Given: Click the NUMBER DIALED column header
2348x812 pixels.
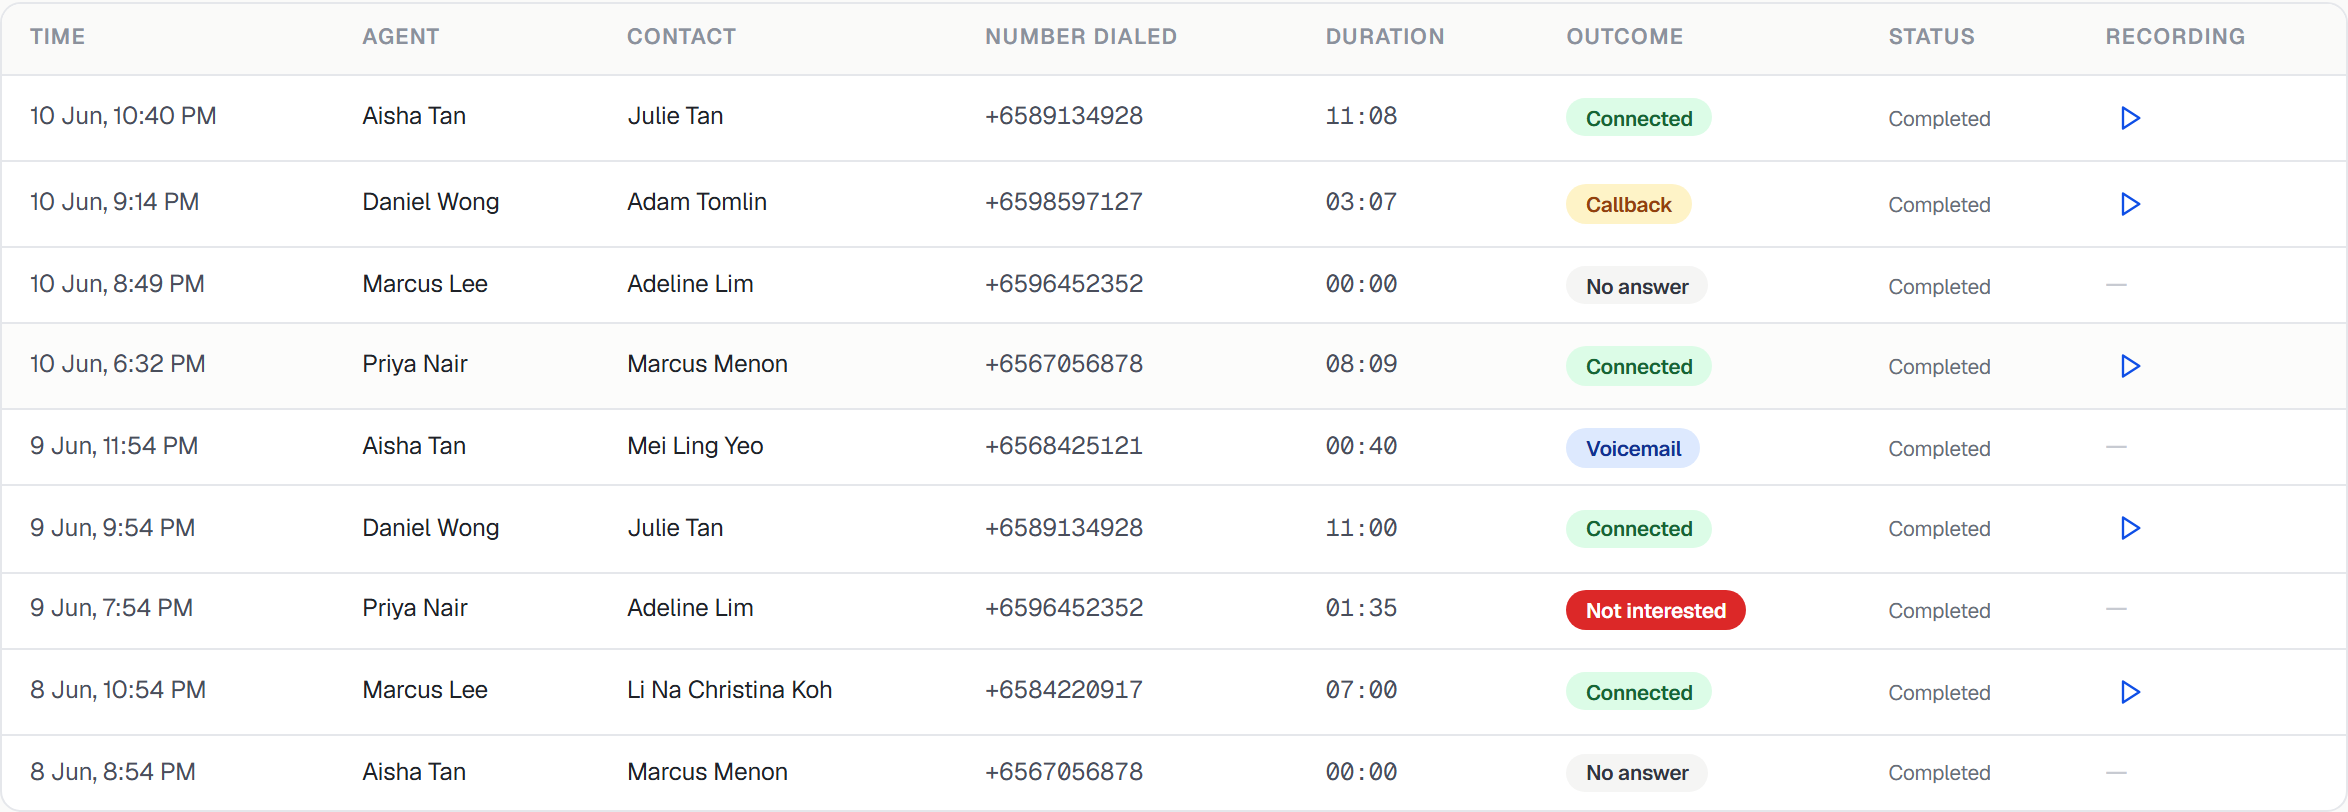Looking at the screenshot, I should coord(1080,37).
